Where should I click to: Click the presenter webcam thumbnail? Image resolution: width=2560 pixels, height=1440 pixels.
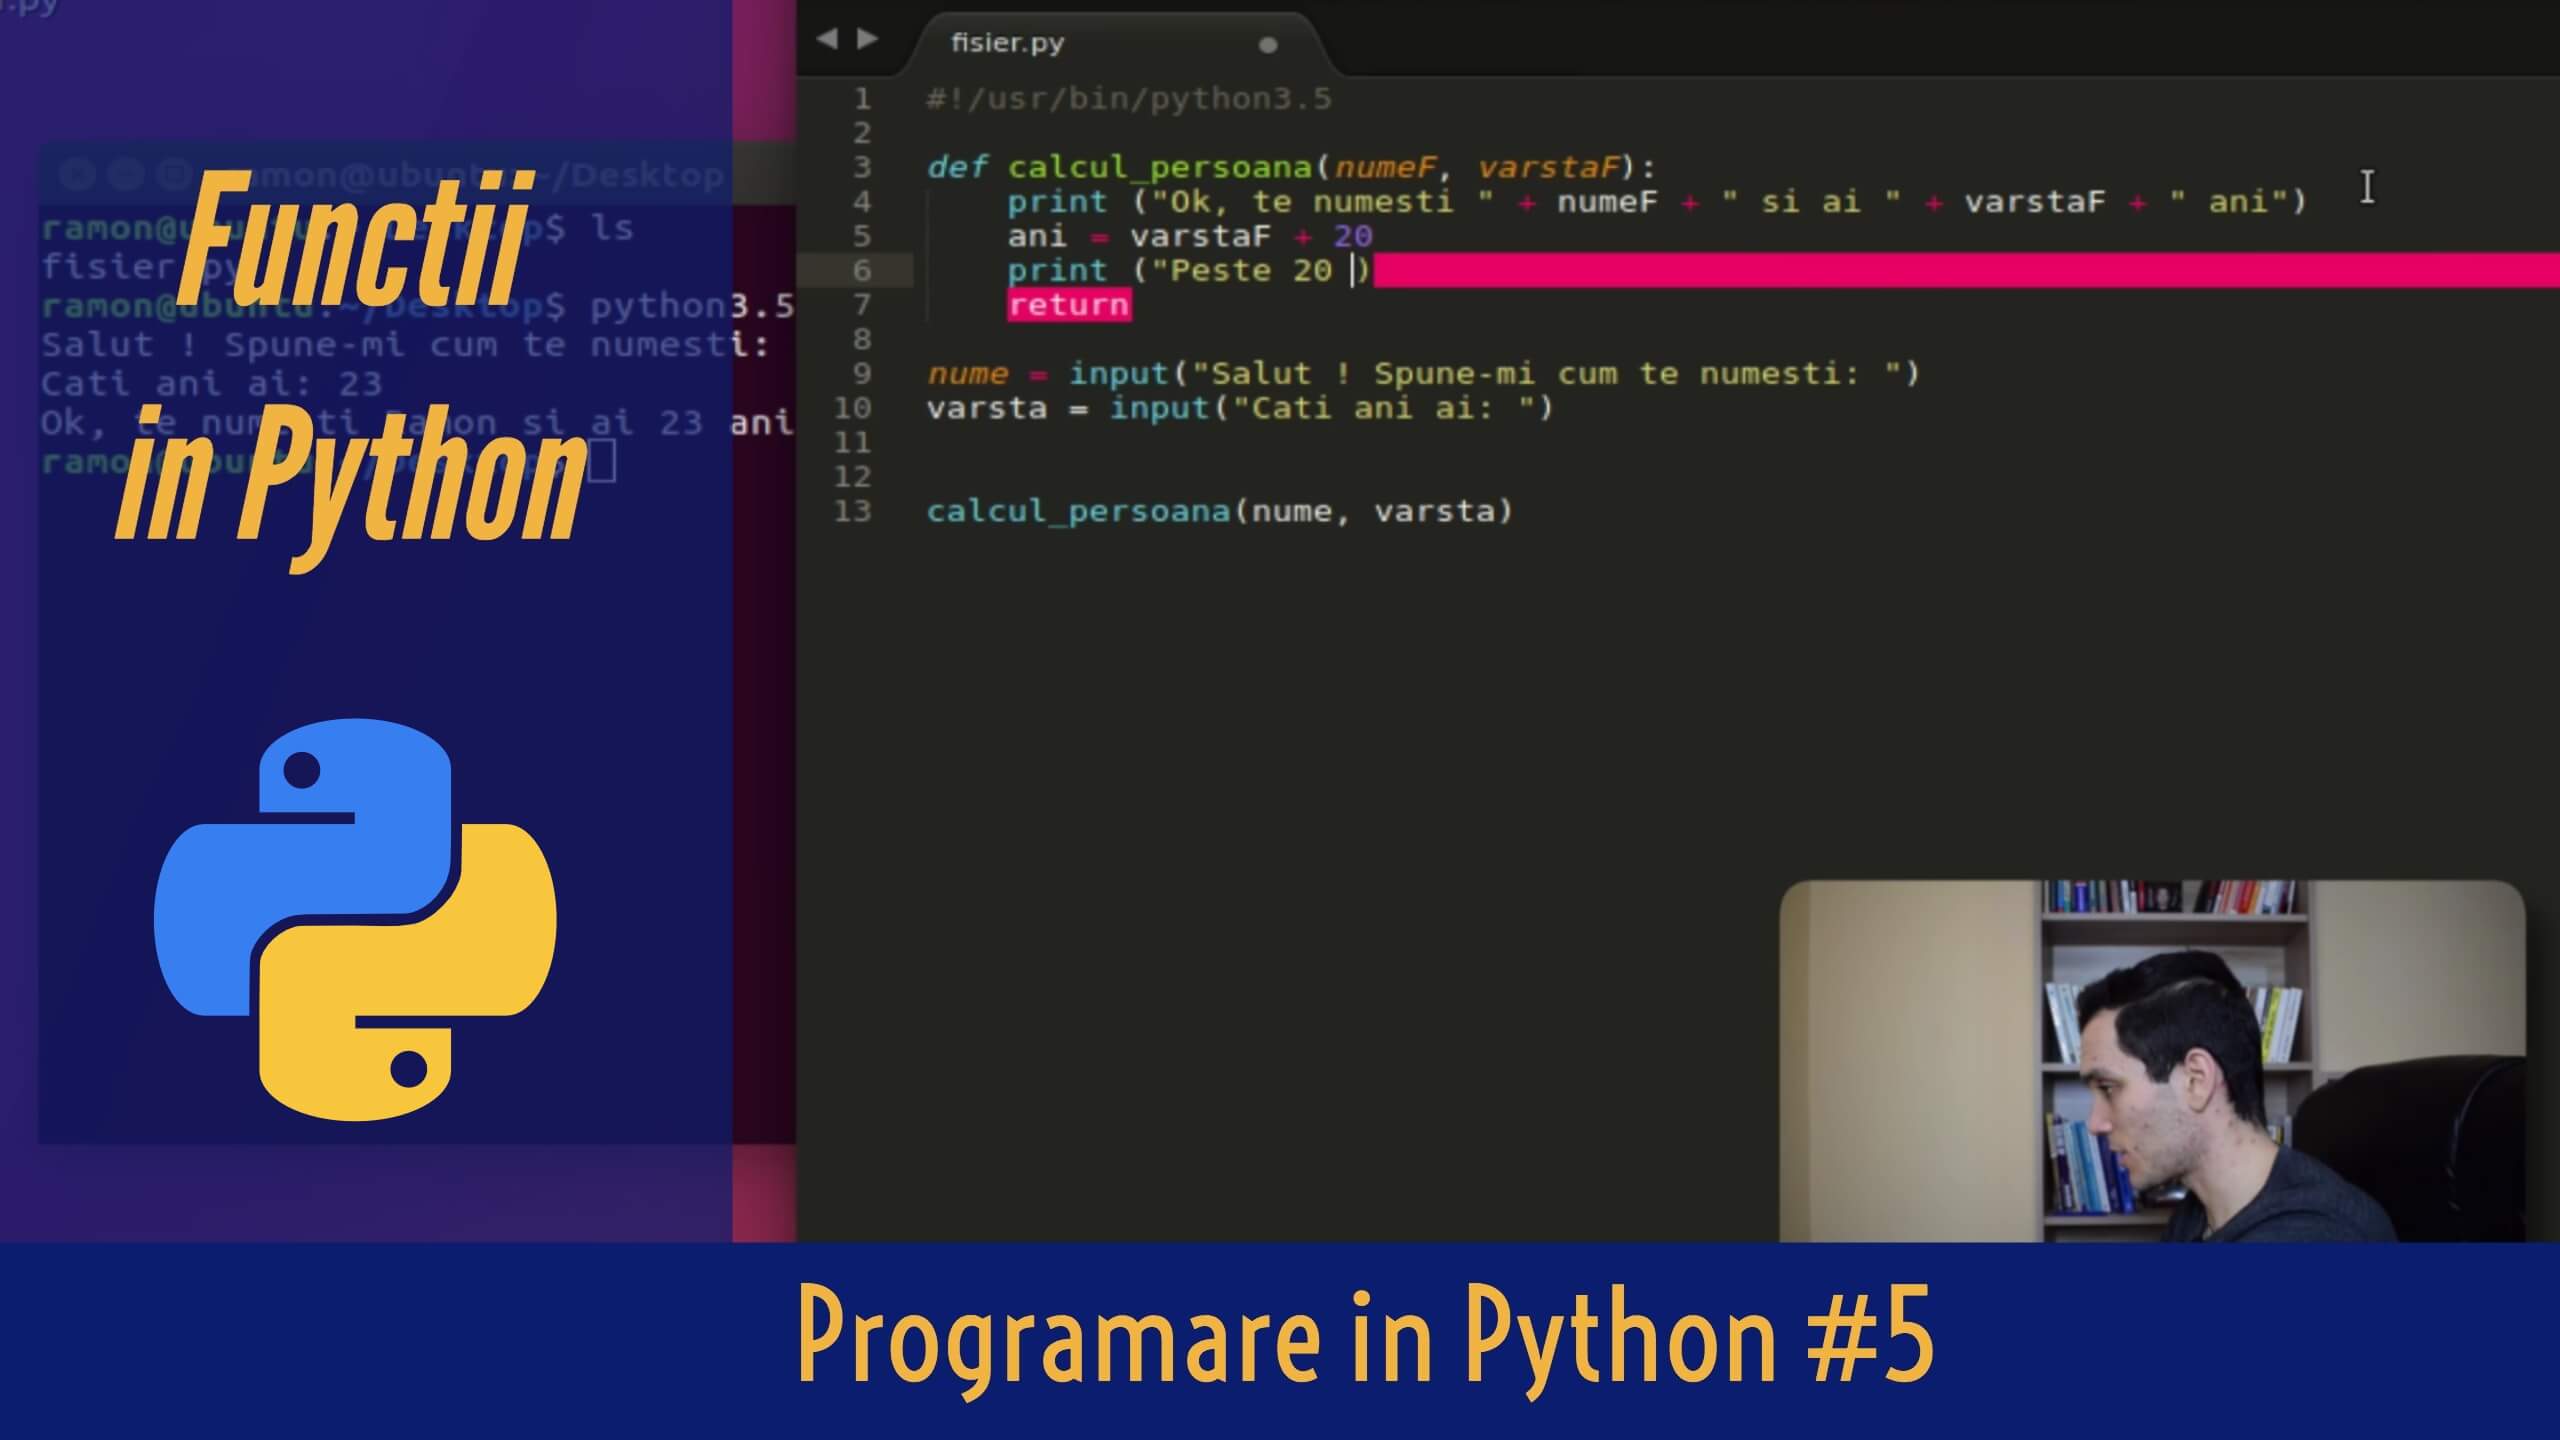2152,1061
